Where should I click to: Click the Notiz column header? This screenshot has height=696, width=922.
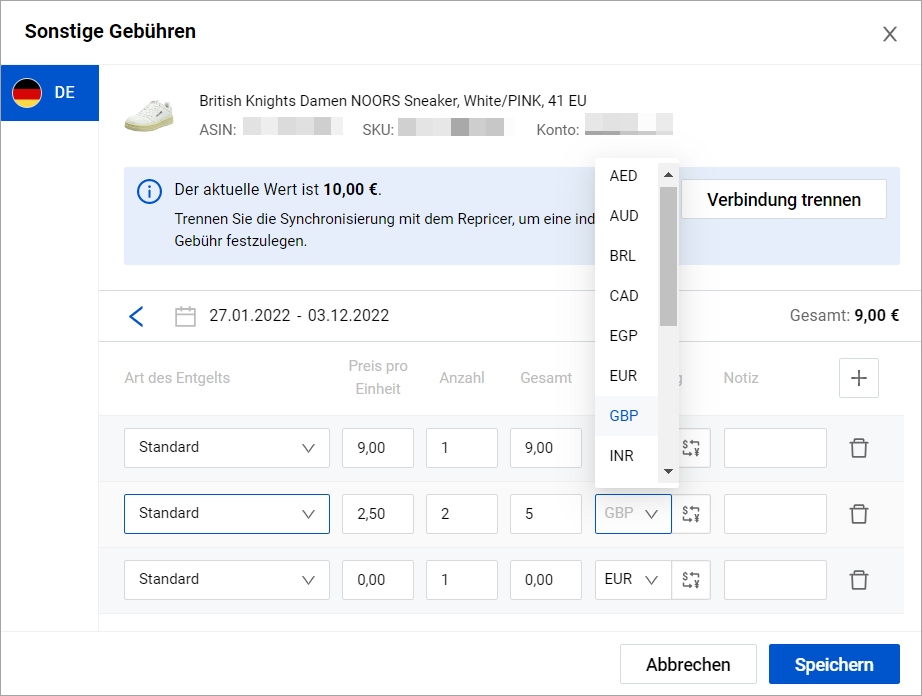coord(741,378)
